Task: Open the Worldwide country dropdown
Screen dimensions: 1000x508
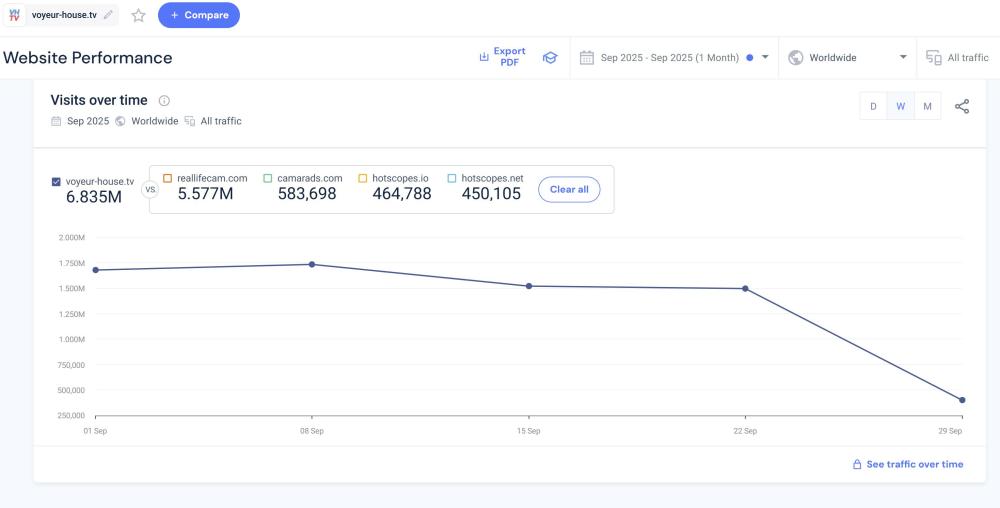Action: pyautogui.click(x=850, y=58)
